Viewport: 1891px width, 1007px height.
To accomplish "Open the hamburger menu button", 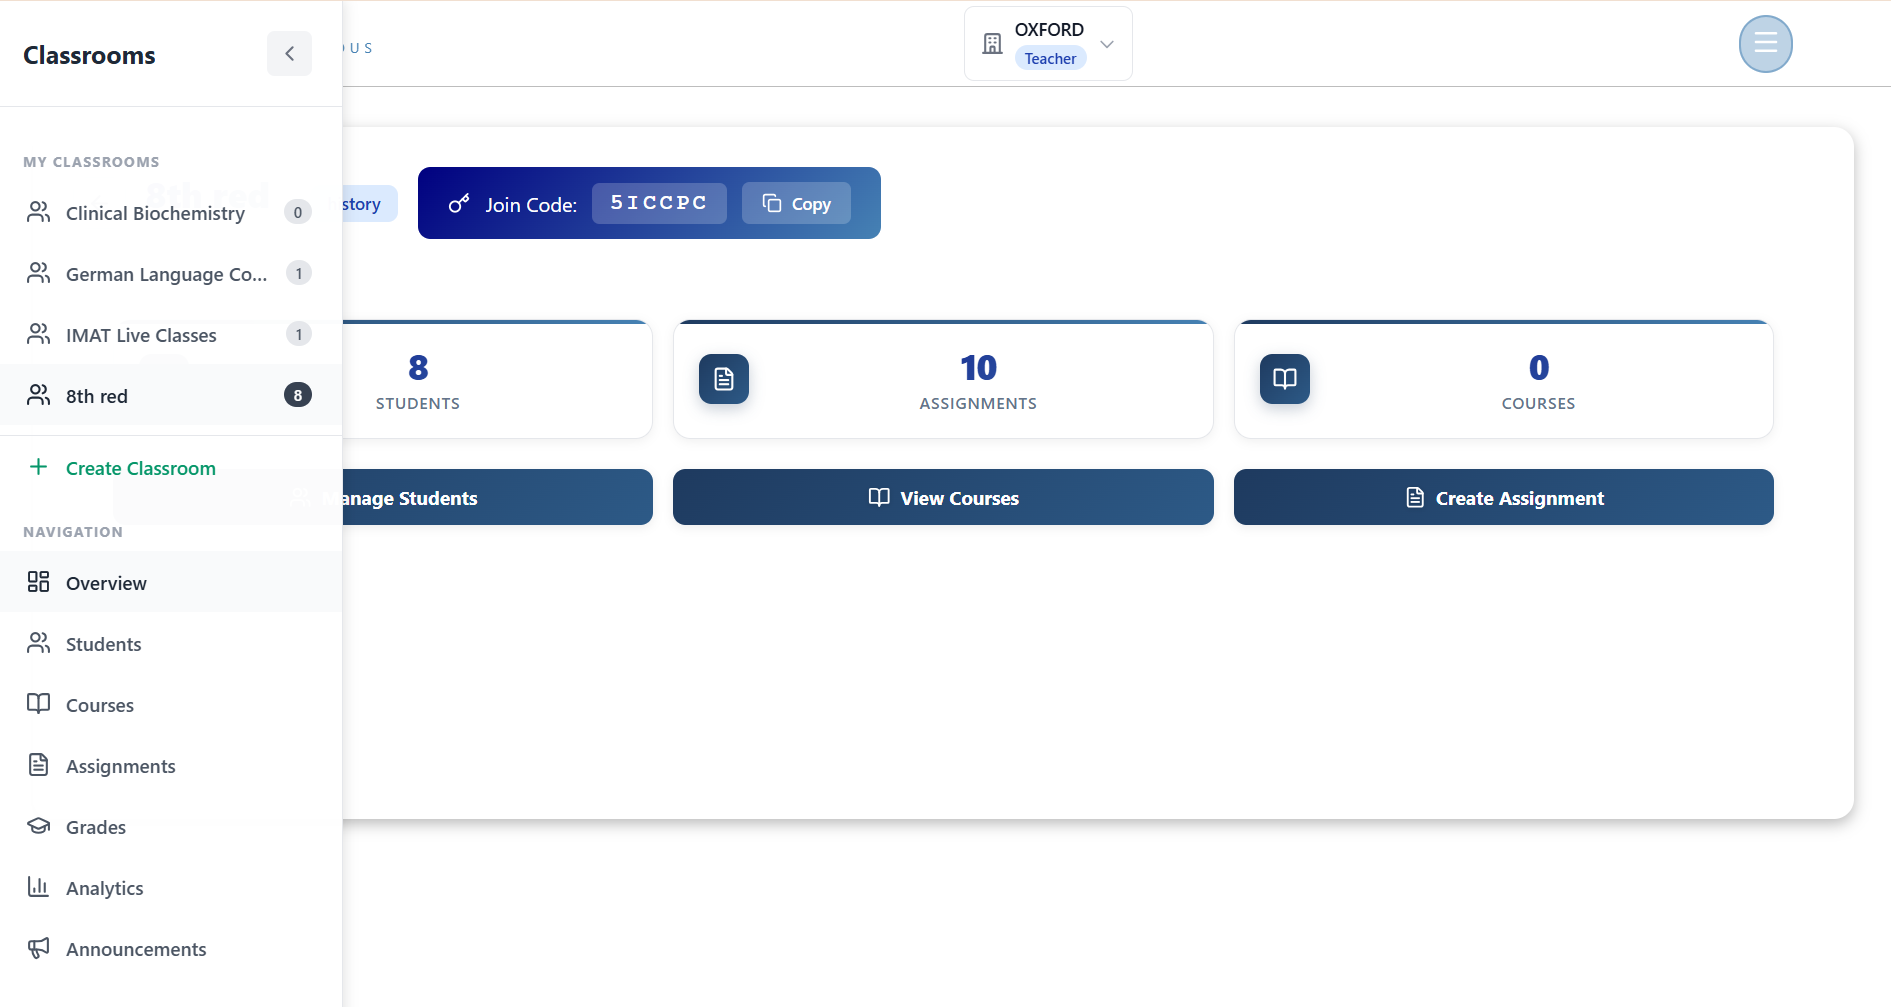I will [1765, 44].
